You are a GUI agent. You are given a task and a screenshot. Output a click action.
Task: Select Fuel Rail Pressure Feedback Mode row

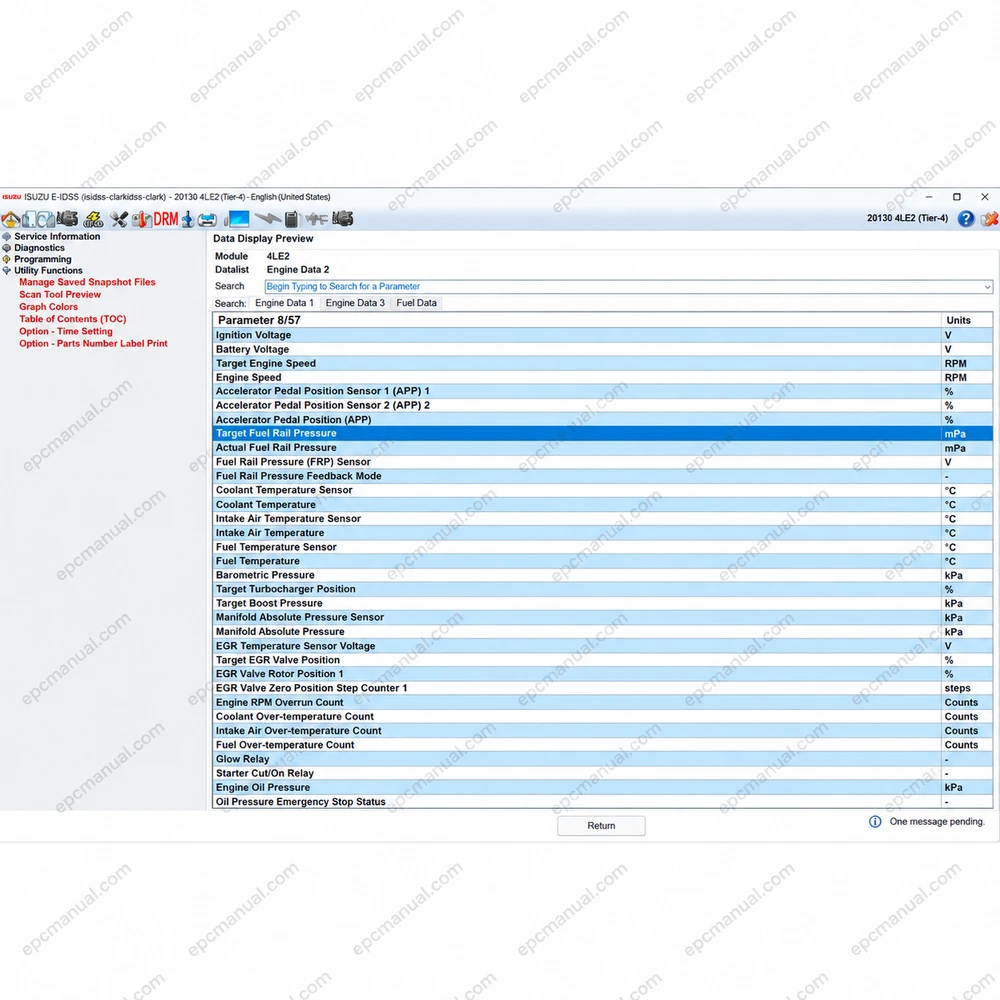tap(602, 476)
